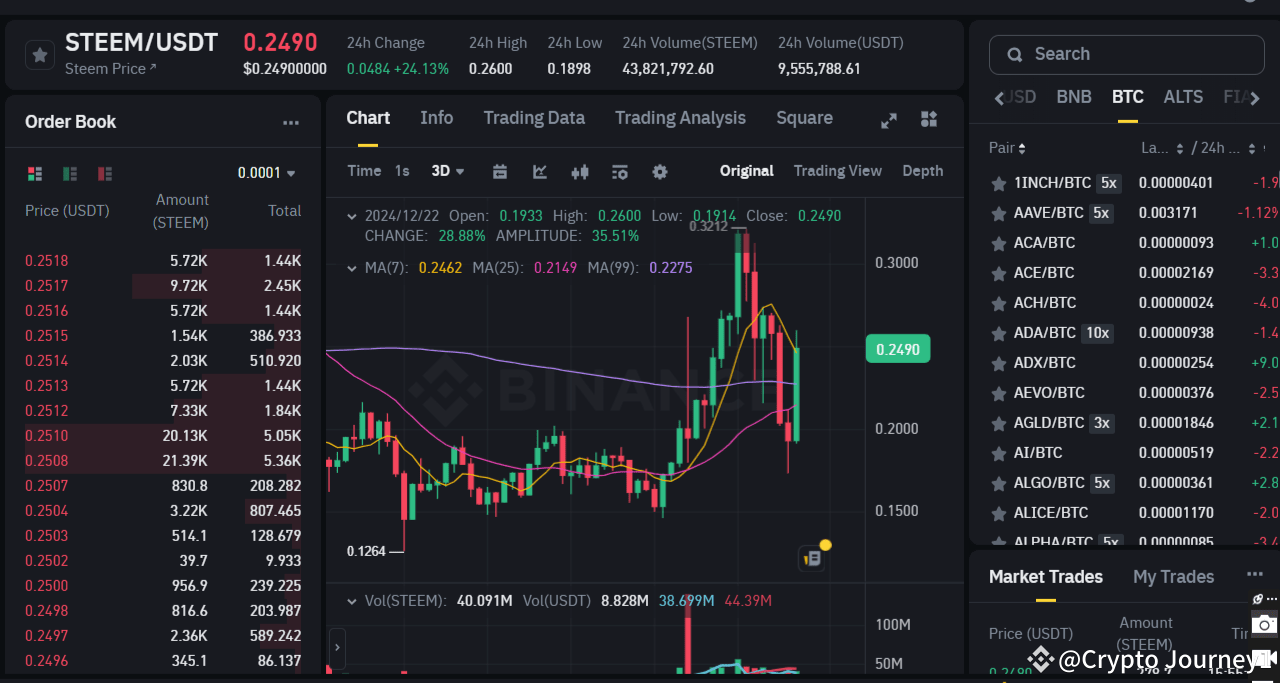
Task: Switch to the BNB market list
Action: 1073,97
